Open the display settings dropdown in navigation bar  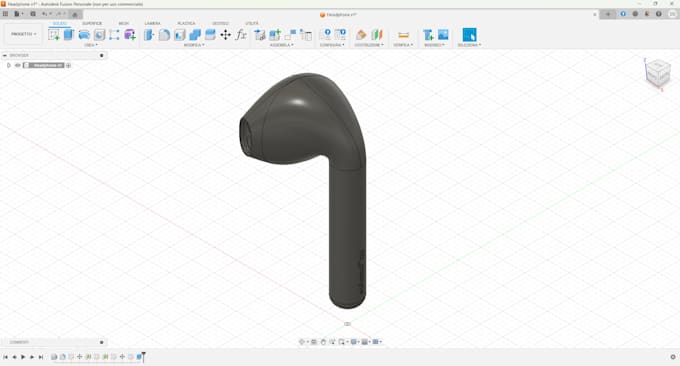tap(355, 342)
